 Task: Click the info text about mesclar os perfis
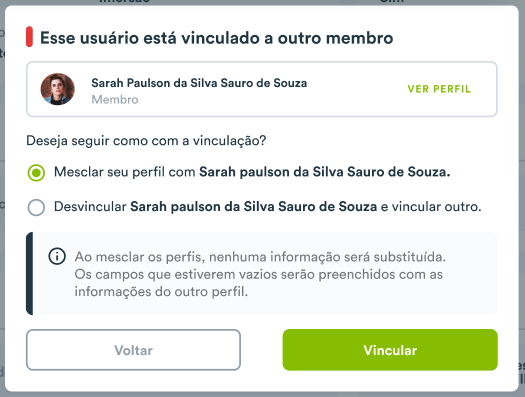[x=260, y=274]
